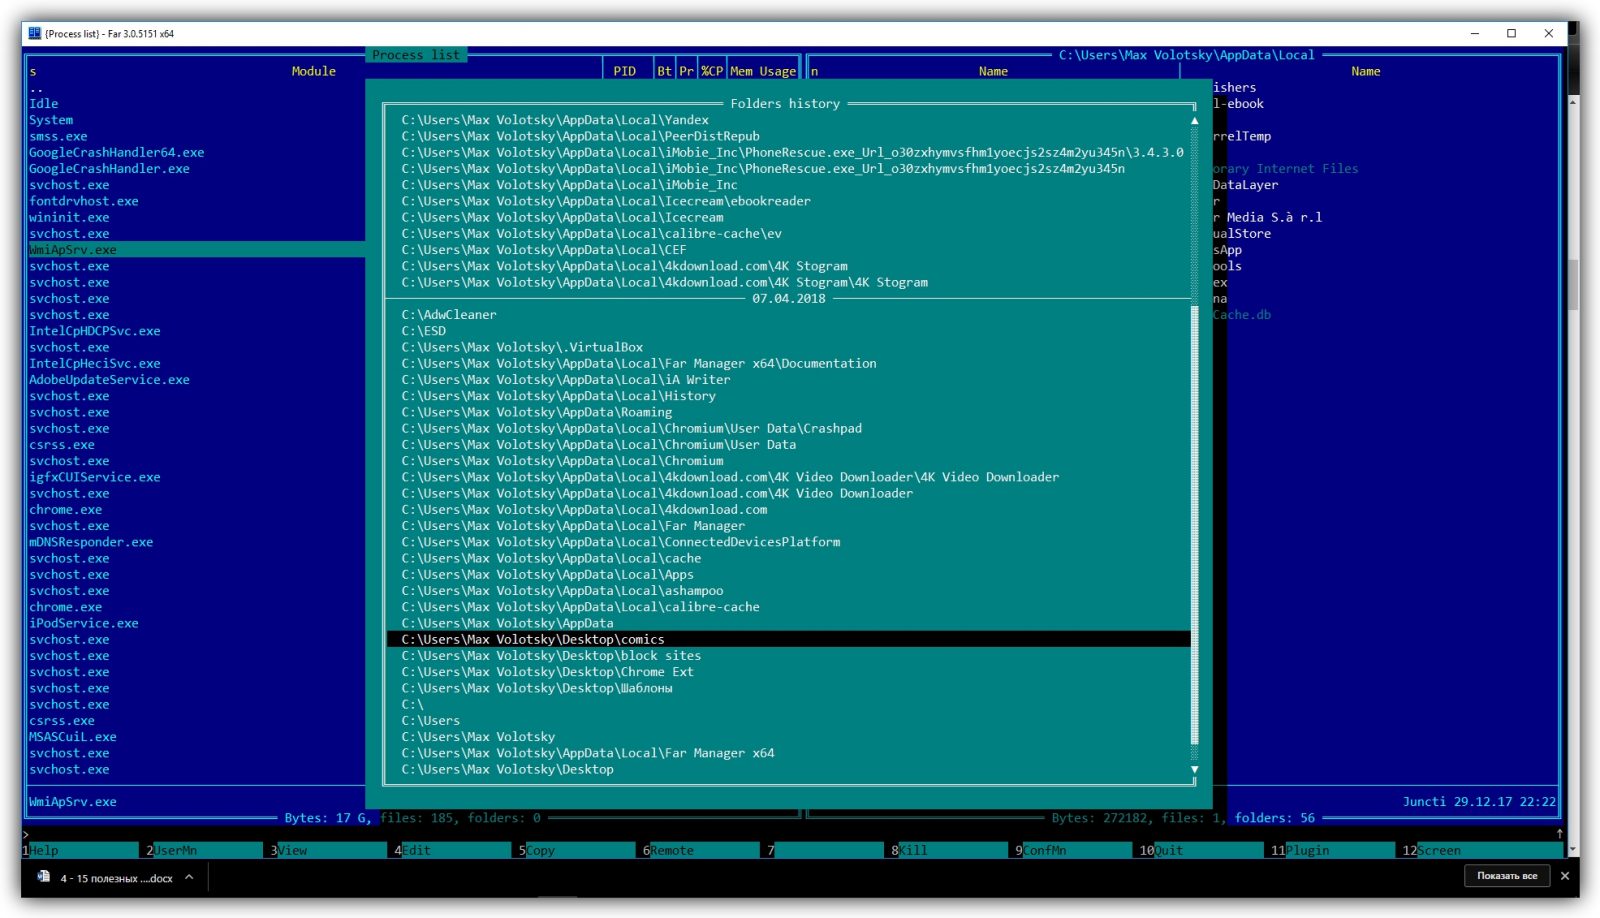Click the Folders history scroll down arrow

(x=1194, y=769)
